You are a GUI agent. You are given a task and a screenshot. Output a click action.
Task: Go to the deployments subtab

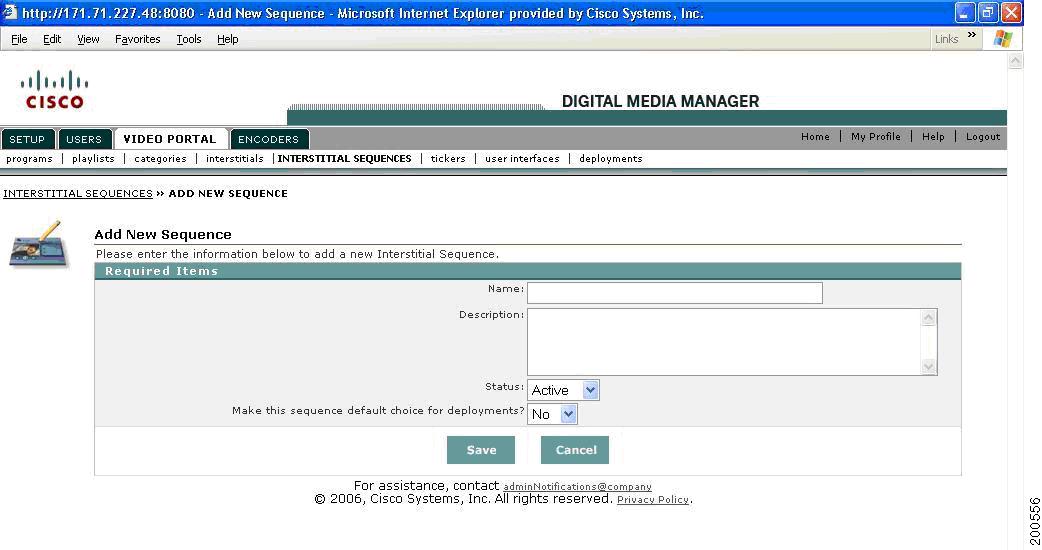click(x=611, y=159)
